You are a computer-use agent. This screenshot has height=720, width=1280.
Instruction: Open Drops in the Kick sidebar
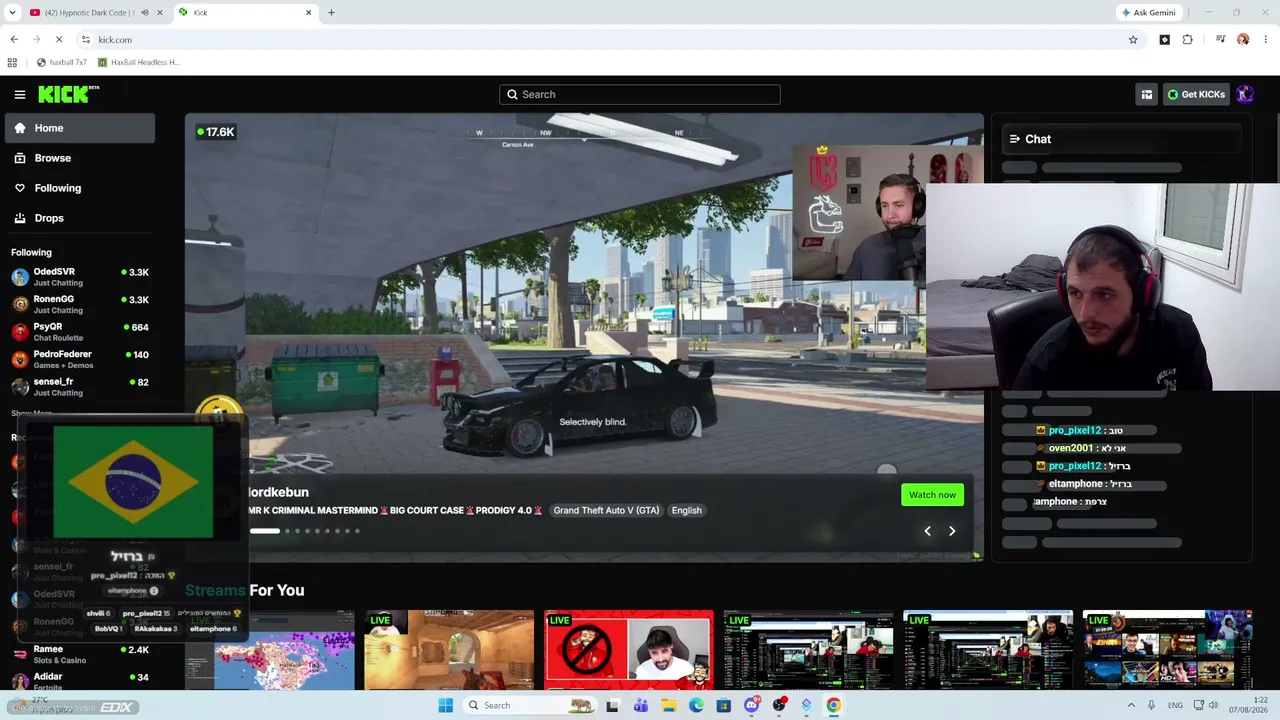click(x=80, y=218)
